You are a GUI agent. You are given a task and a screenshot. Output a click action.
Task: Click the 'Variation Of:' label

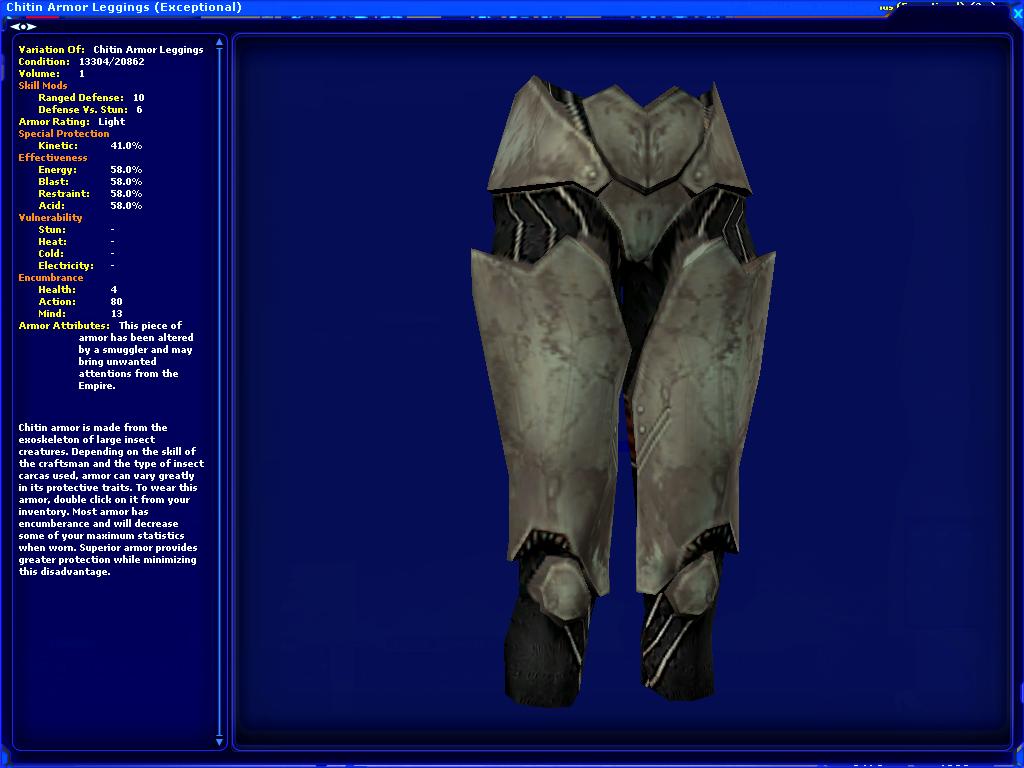tap(52, 50)
